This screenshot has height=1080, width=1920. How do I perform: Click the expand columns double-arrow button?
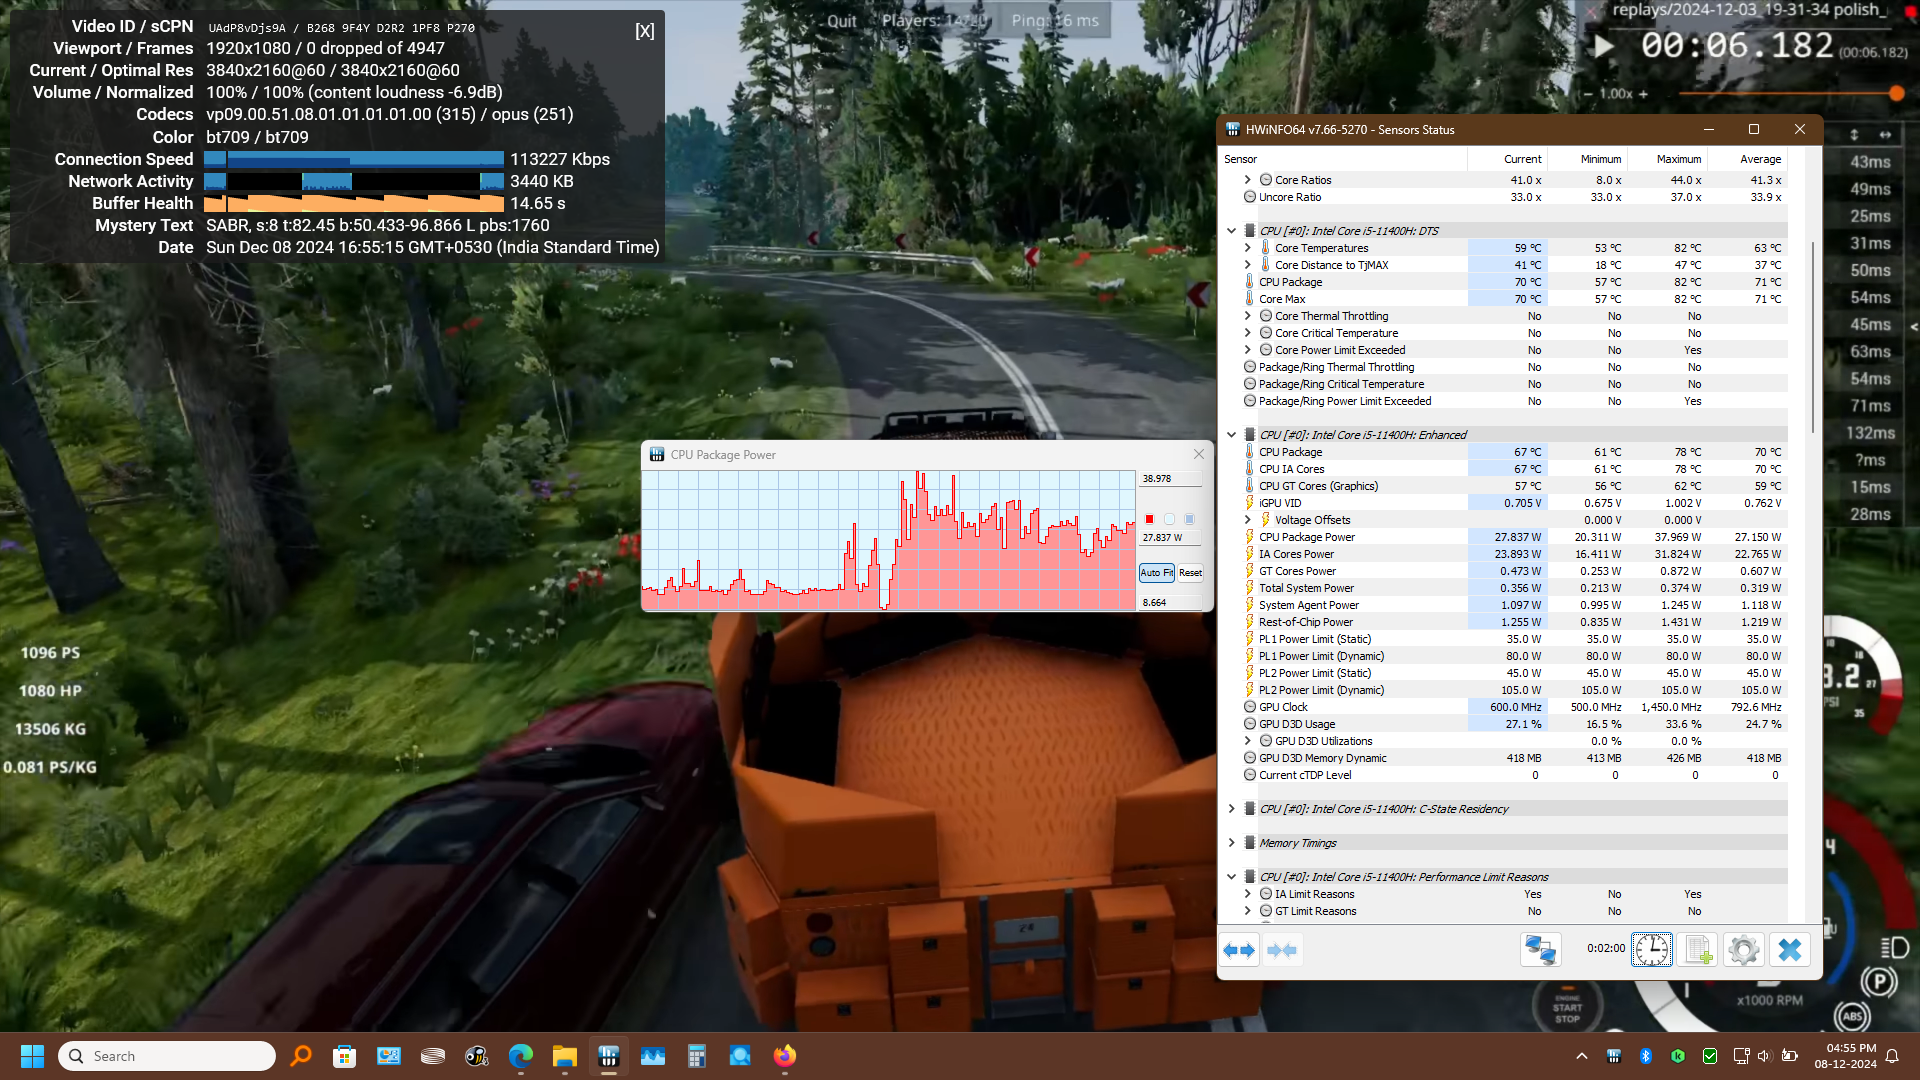(x=1240, y=950)
